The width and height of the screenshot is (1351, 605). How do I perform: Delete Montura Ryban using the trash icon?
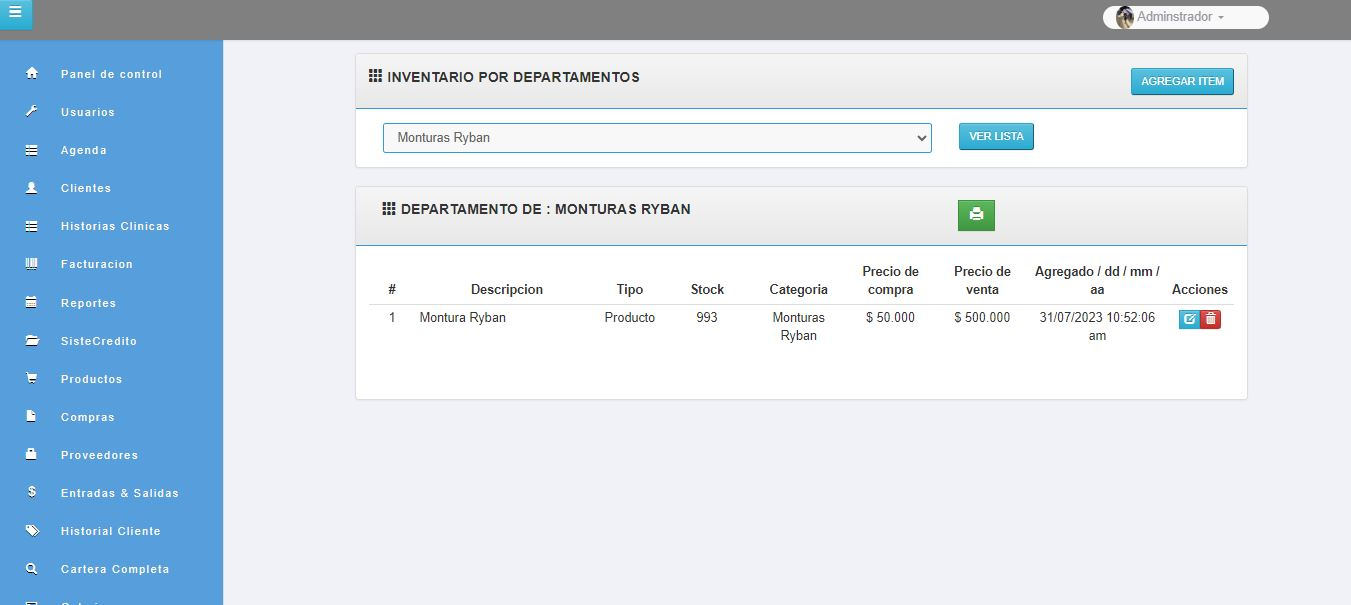click(x=1211, y=319)
